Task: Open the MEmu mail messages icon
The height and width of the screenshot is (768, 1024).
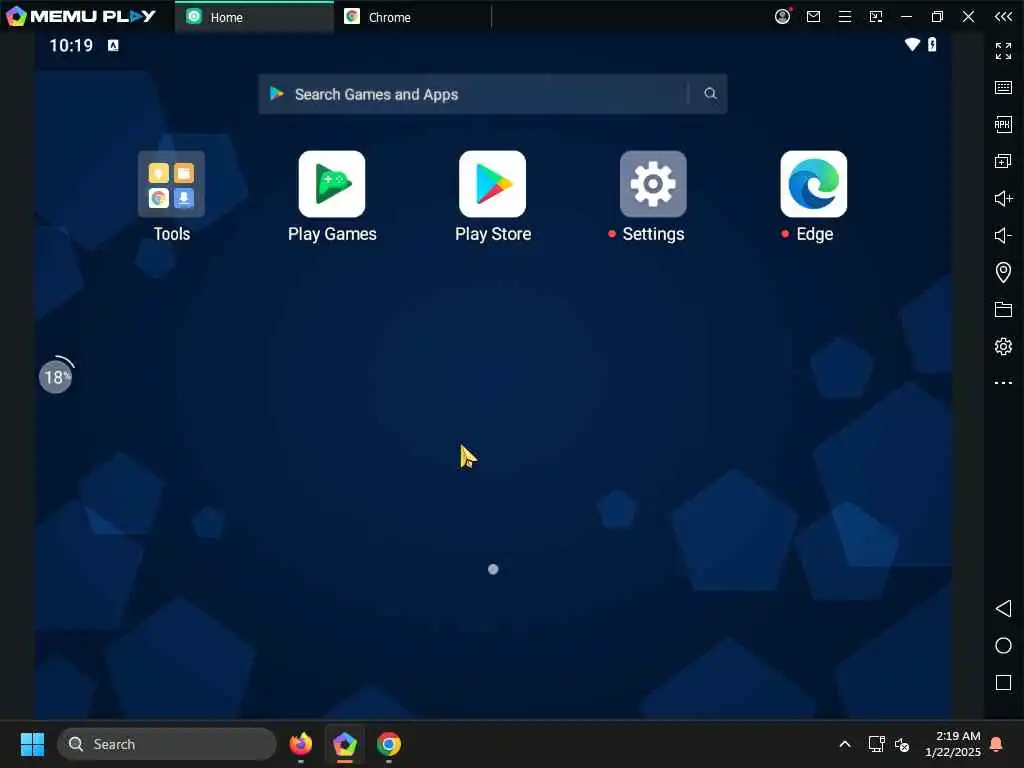Action: point(813,16)
